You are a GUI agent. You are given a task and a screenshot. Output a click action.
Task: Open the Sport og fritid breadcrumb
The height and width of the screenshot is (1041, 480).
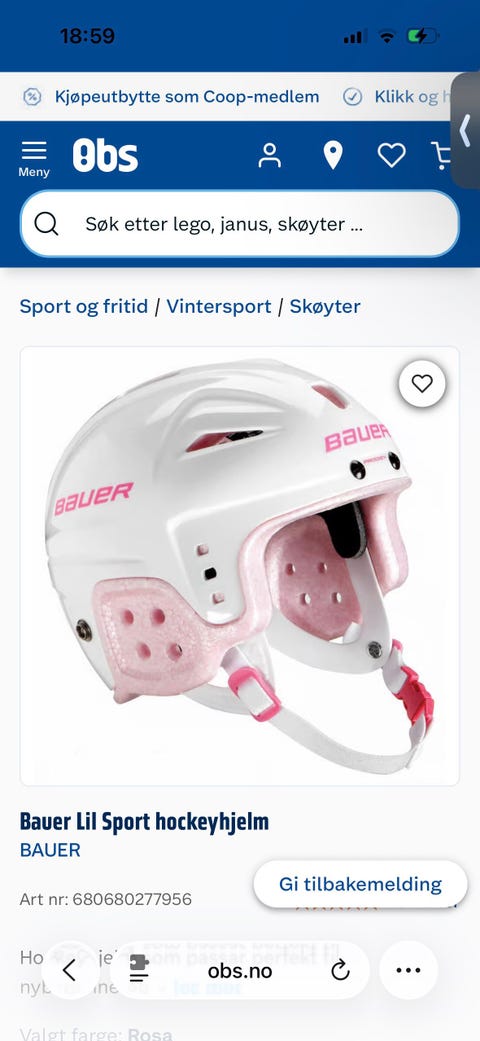(x=84, y=307)
